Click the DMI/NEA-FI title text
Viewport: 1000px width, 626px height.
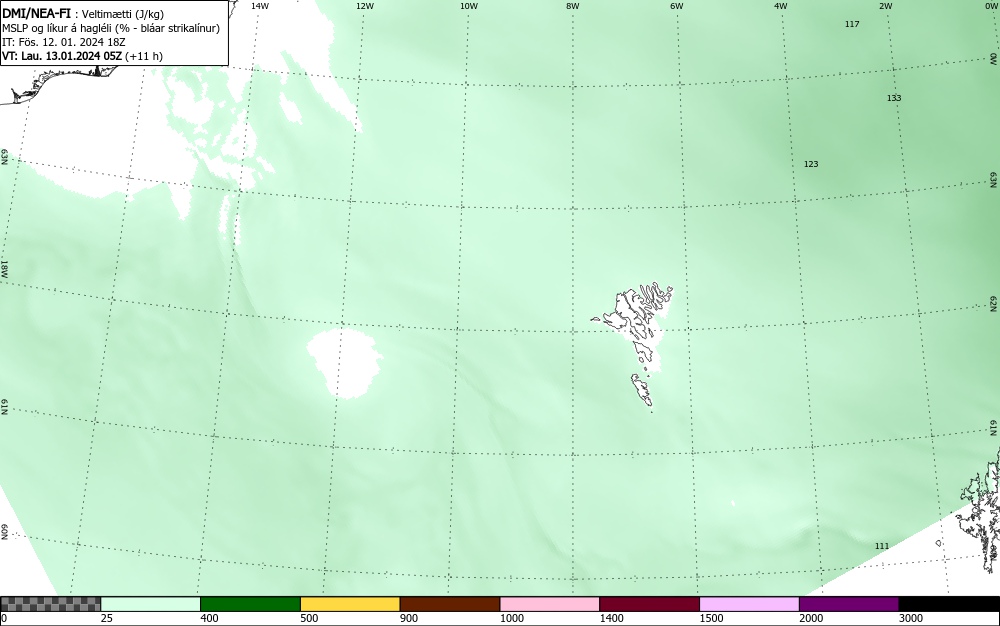[36, 14]
